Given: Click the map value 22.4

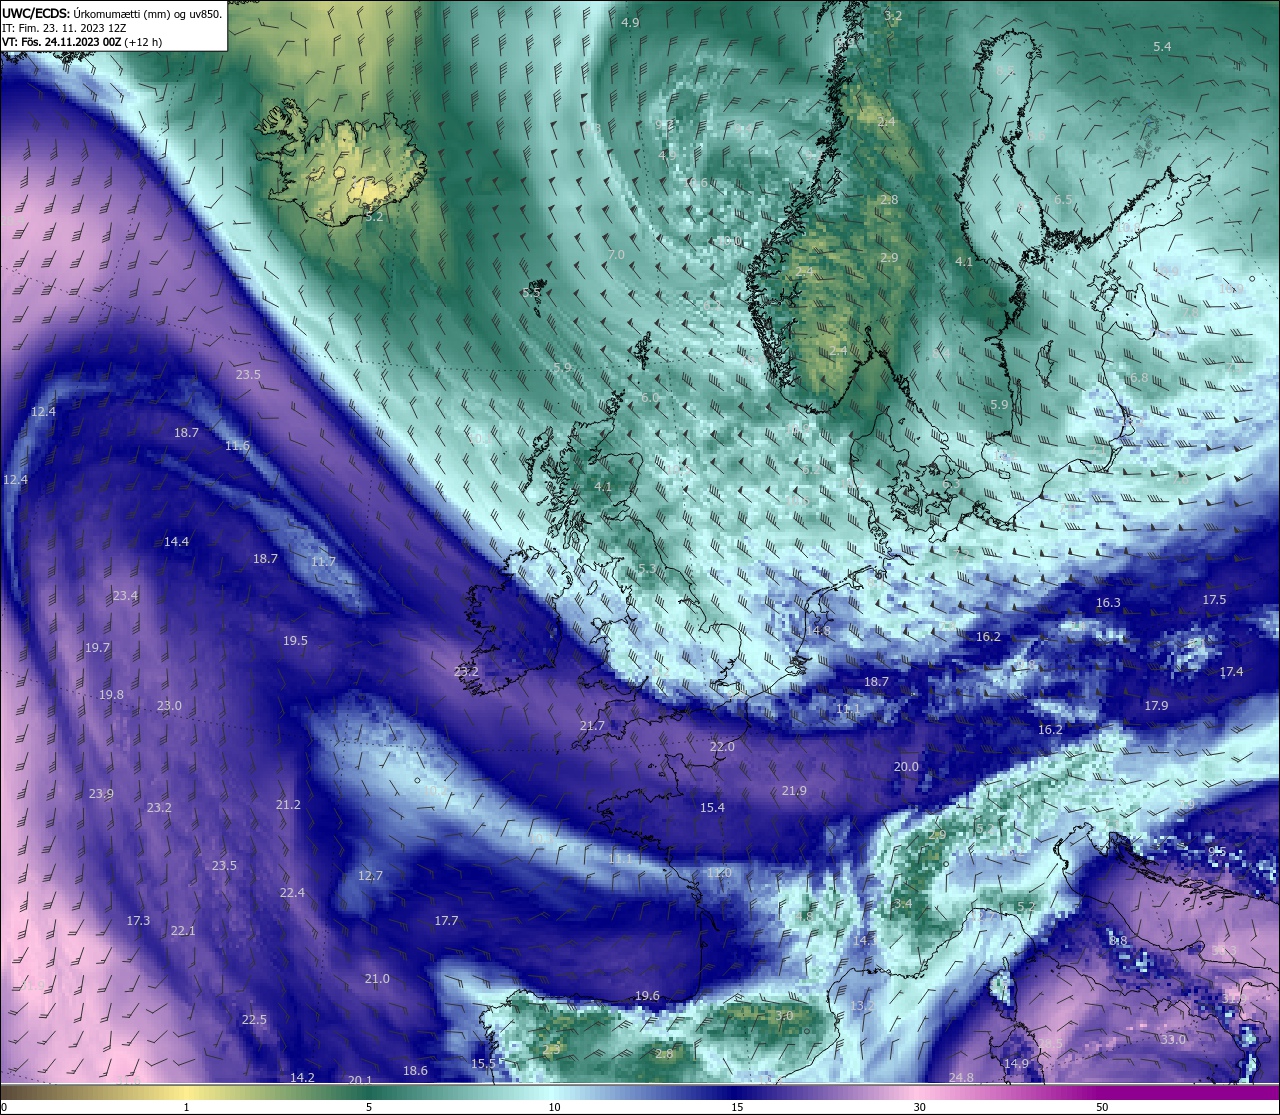Looking at the screenshot, I should pos(292,893).
